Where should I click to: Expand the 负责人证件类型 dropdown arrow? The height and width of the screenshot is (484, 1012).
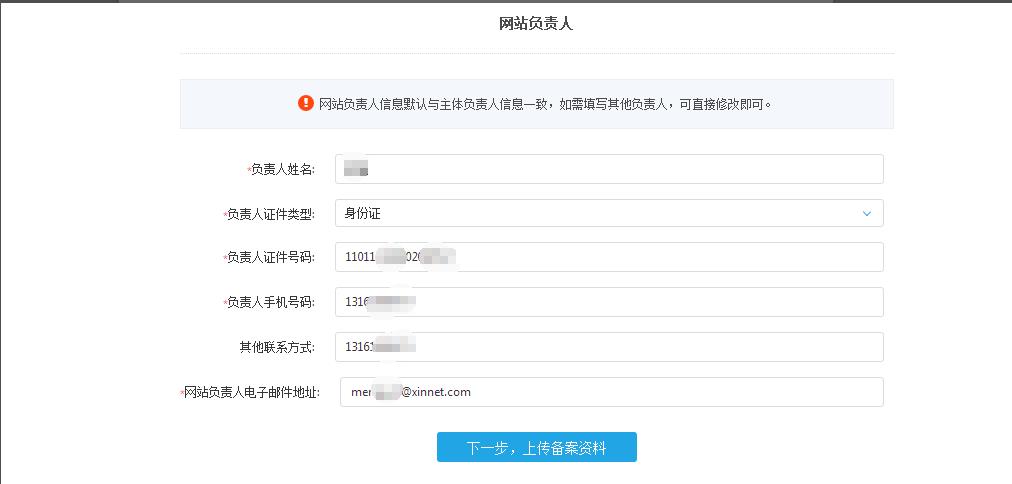point(866,213)
